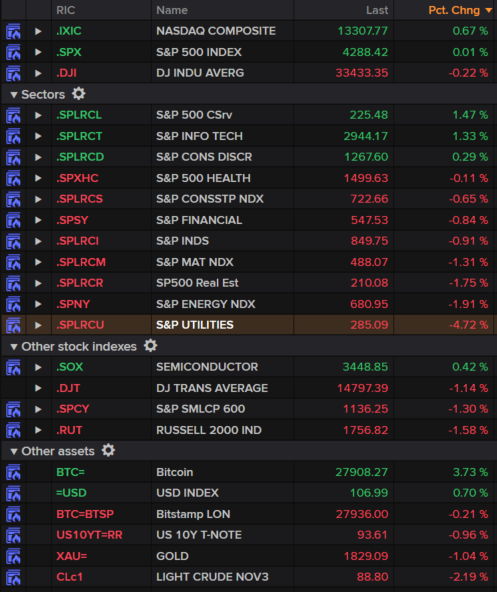Click news icon in GOLD row
The width and height of the screenshot is (497, 592).
[x=13, y=557]
